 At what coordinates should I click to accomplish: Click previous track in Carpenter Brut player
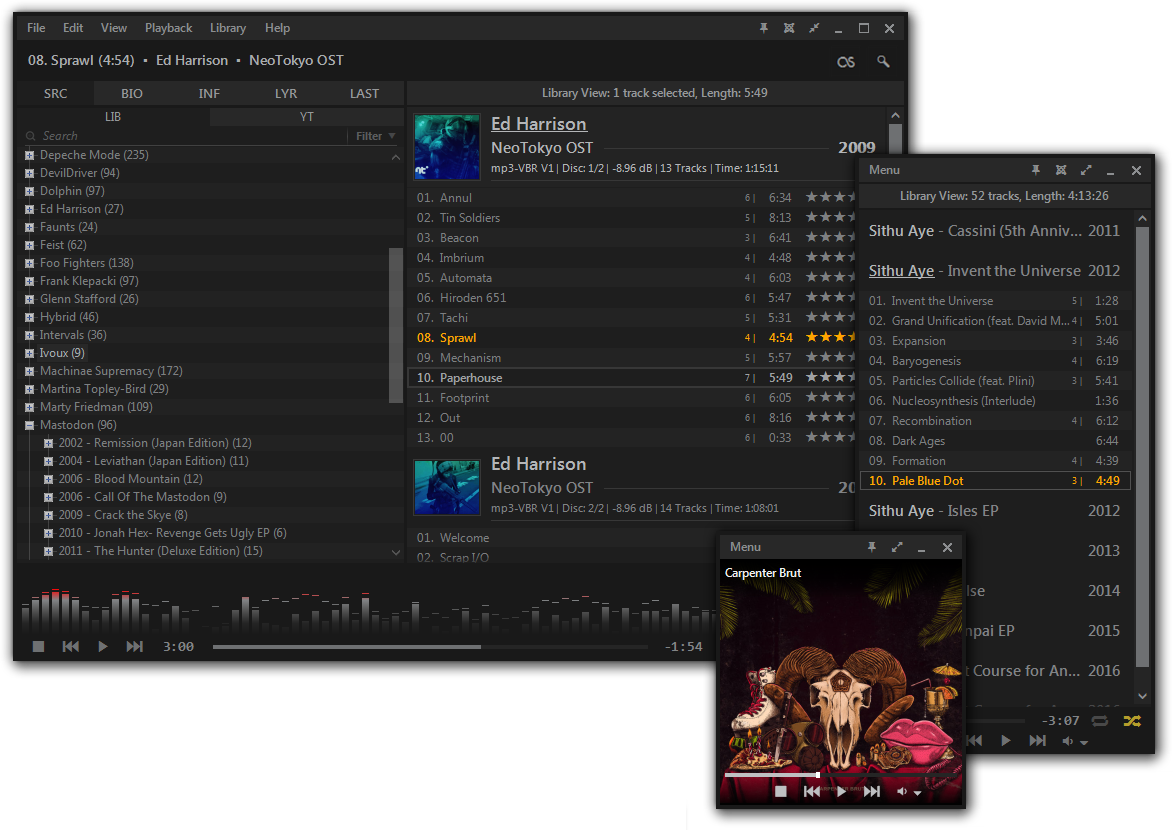tap(812, 791)
